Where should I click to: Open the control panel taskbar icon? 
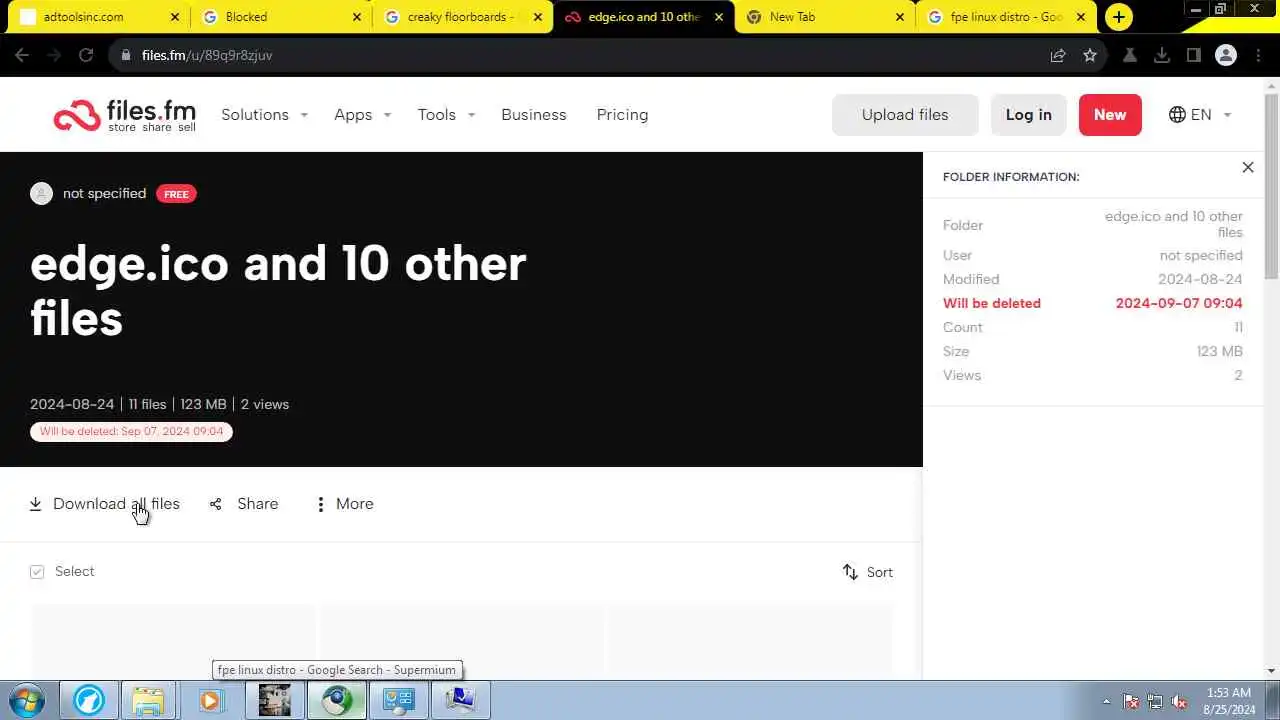click(398, 700)
